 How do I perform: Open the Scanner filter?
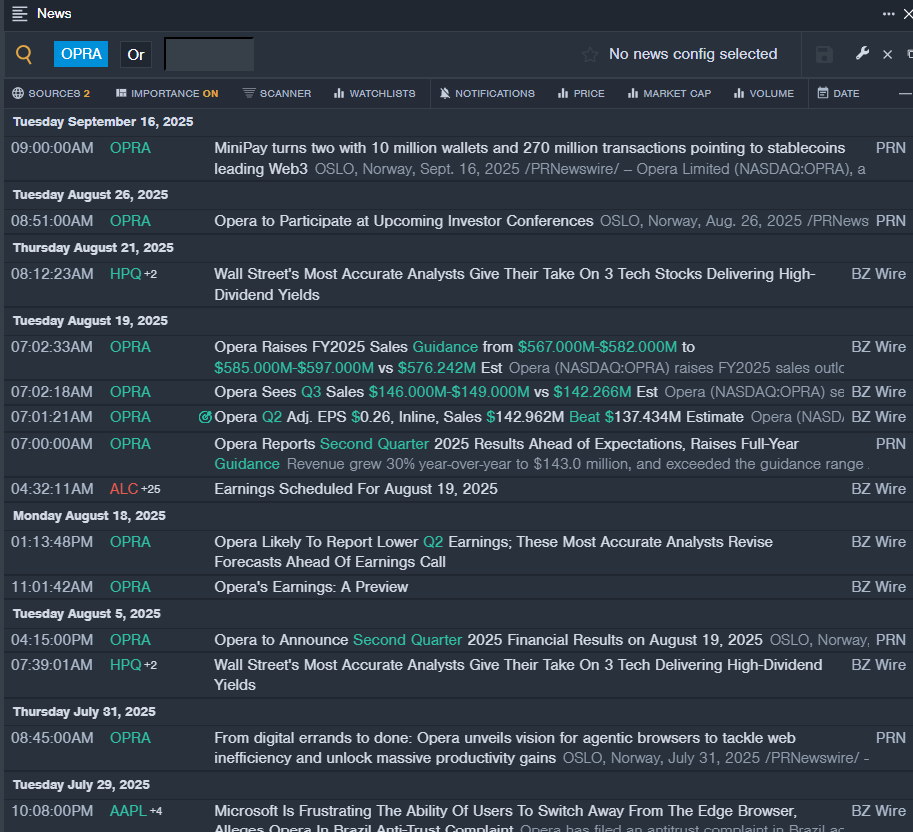coord(277,93)
